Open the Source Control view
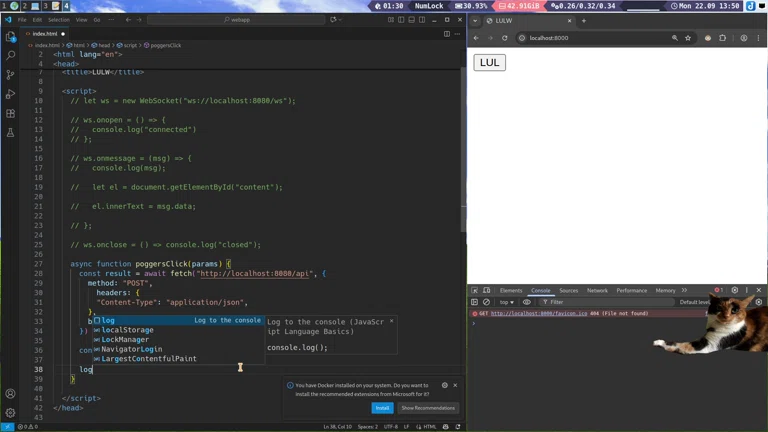The width and height of the screenshot is (768, 432). pyautogui.click(x=11, y=75)
